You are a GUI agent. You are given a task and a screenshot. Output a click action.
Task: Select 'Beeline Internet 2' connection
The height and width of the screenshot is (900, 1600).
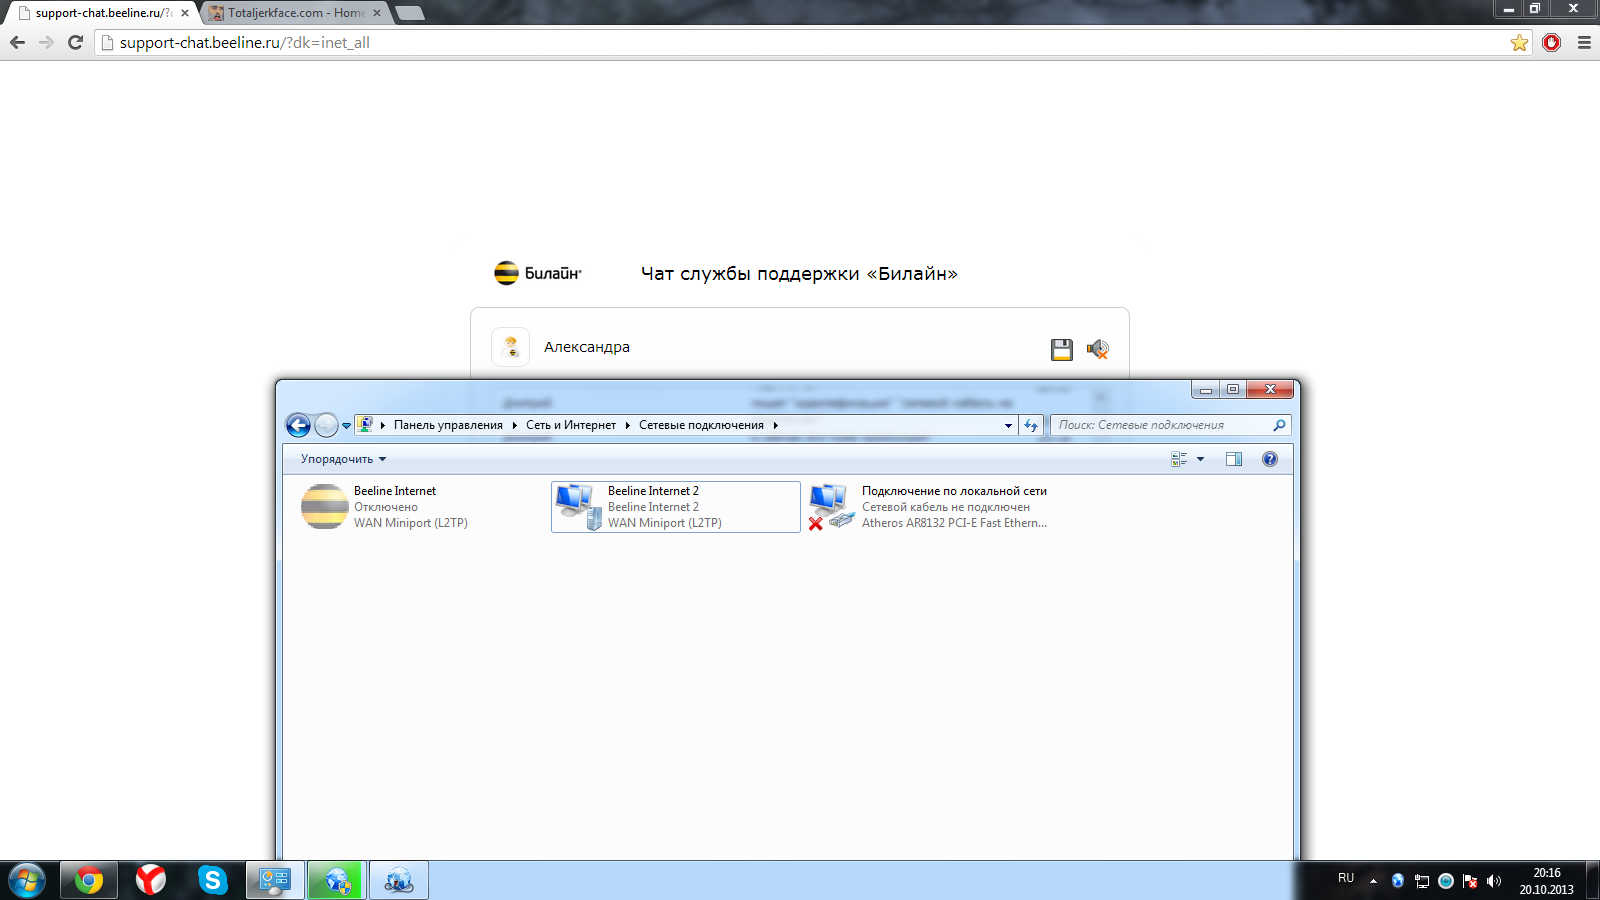point(675,507)
